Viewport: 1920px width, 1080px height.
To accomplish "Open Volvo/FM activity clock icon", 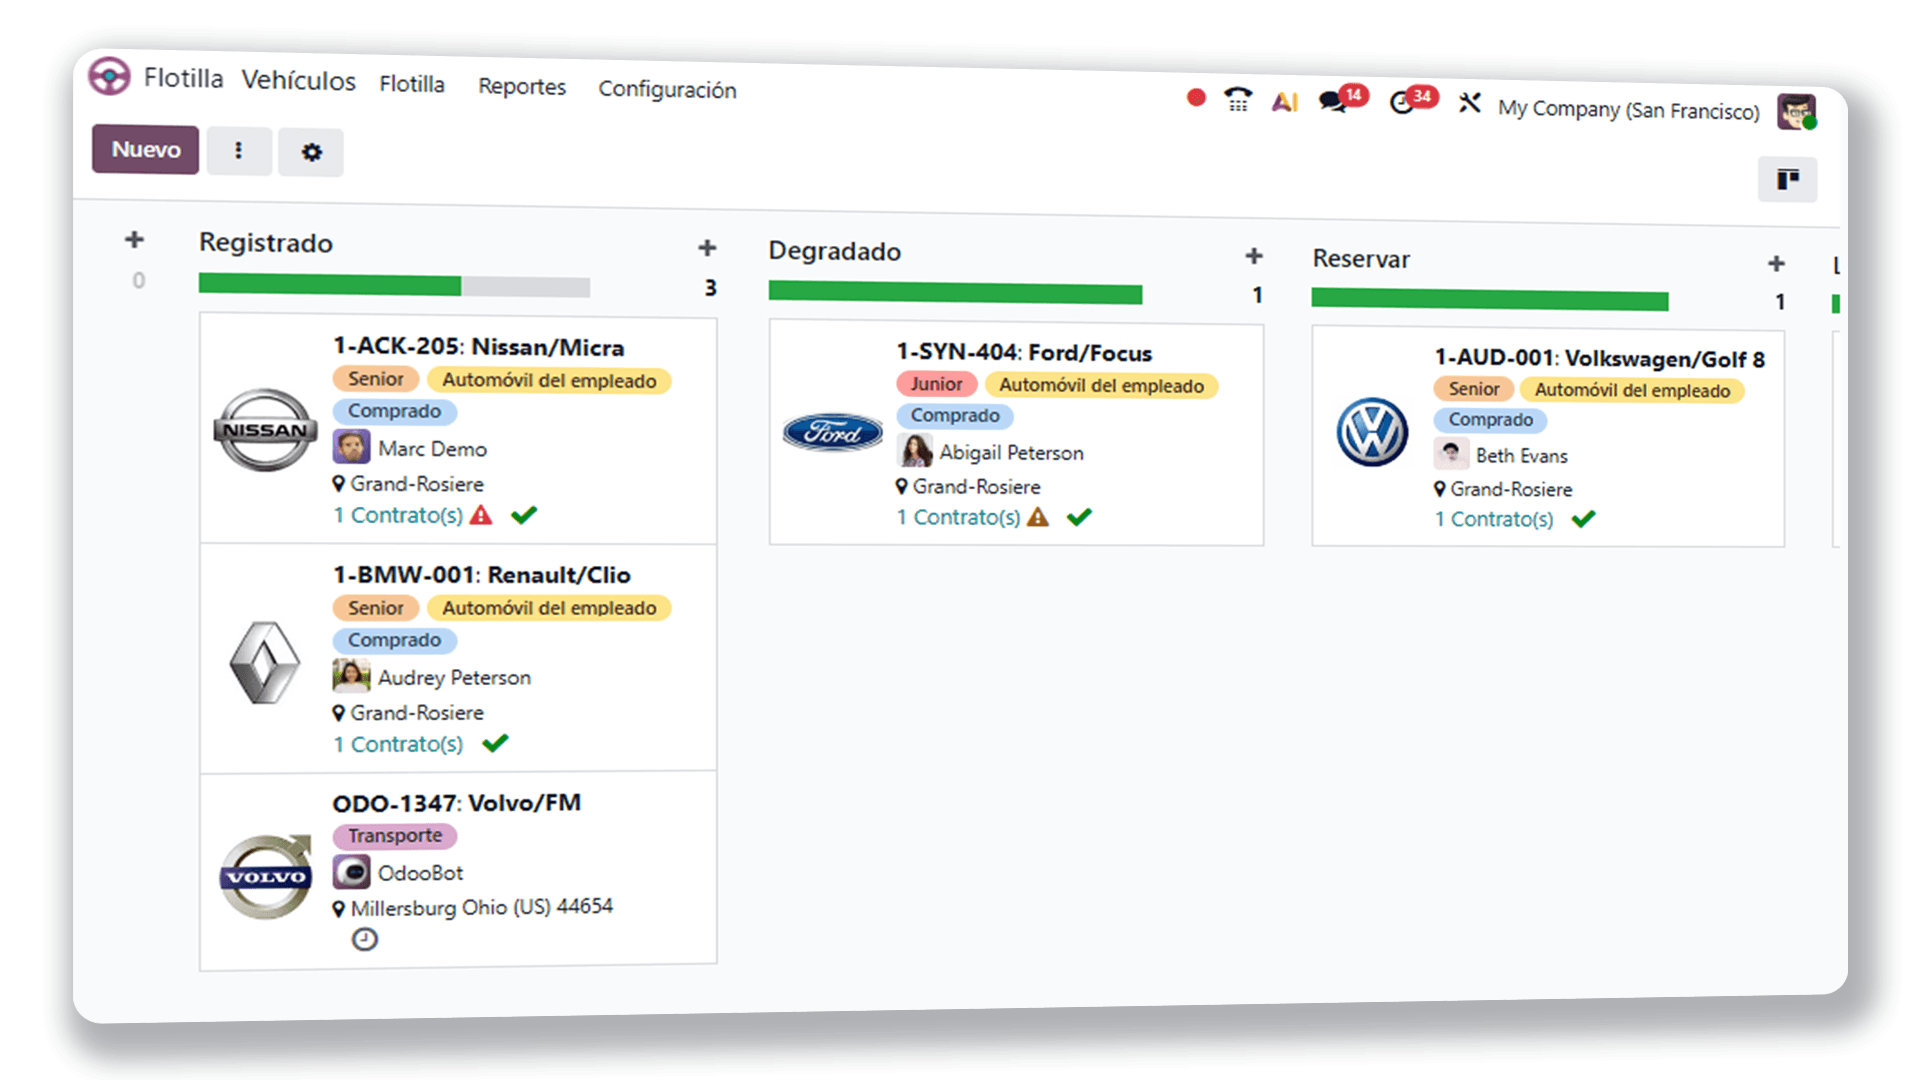I will pyautogui.click(x=365, y=939).
